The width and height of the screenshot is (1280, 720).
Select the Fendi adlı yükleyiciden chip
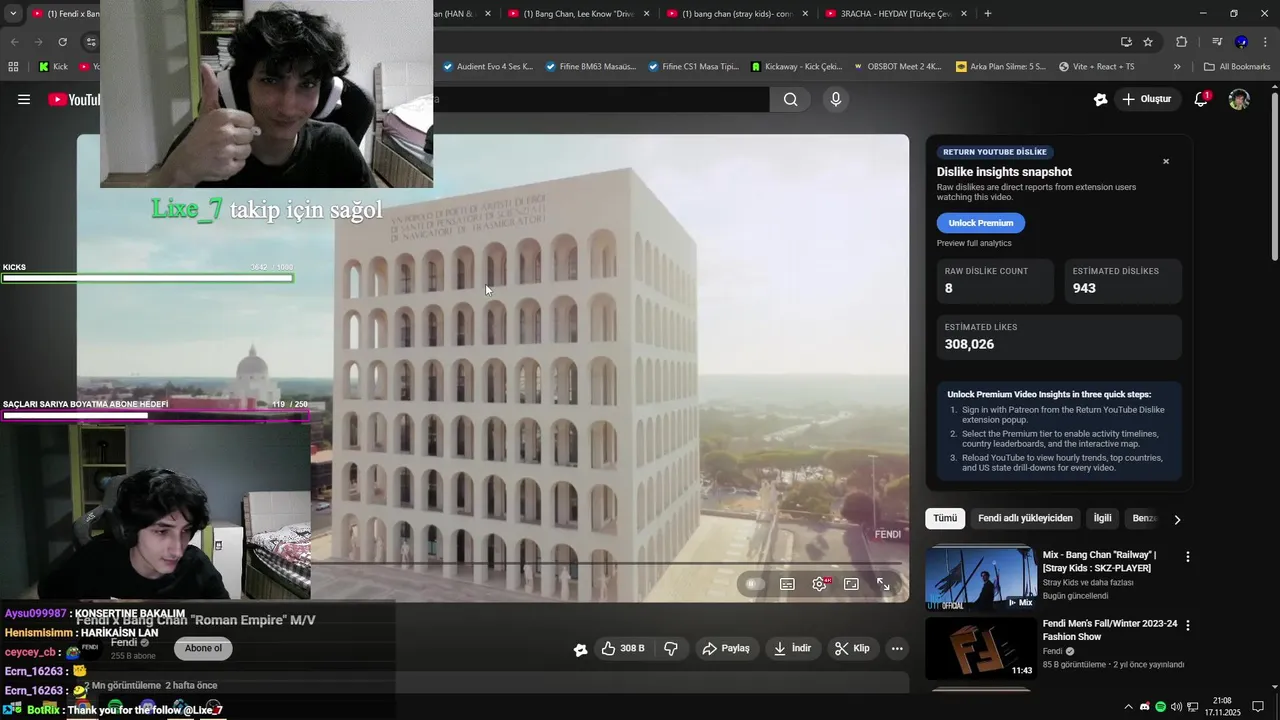(x=1025, y=518)
